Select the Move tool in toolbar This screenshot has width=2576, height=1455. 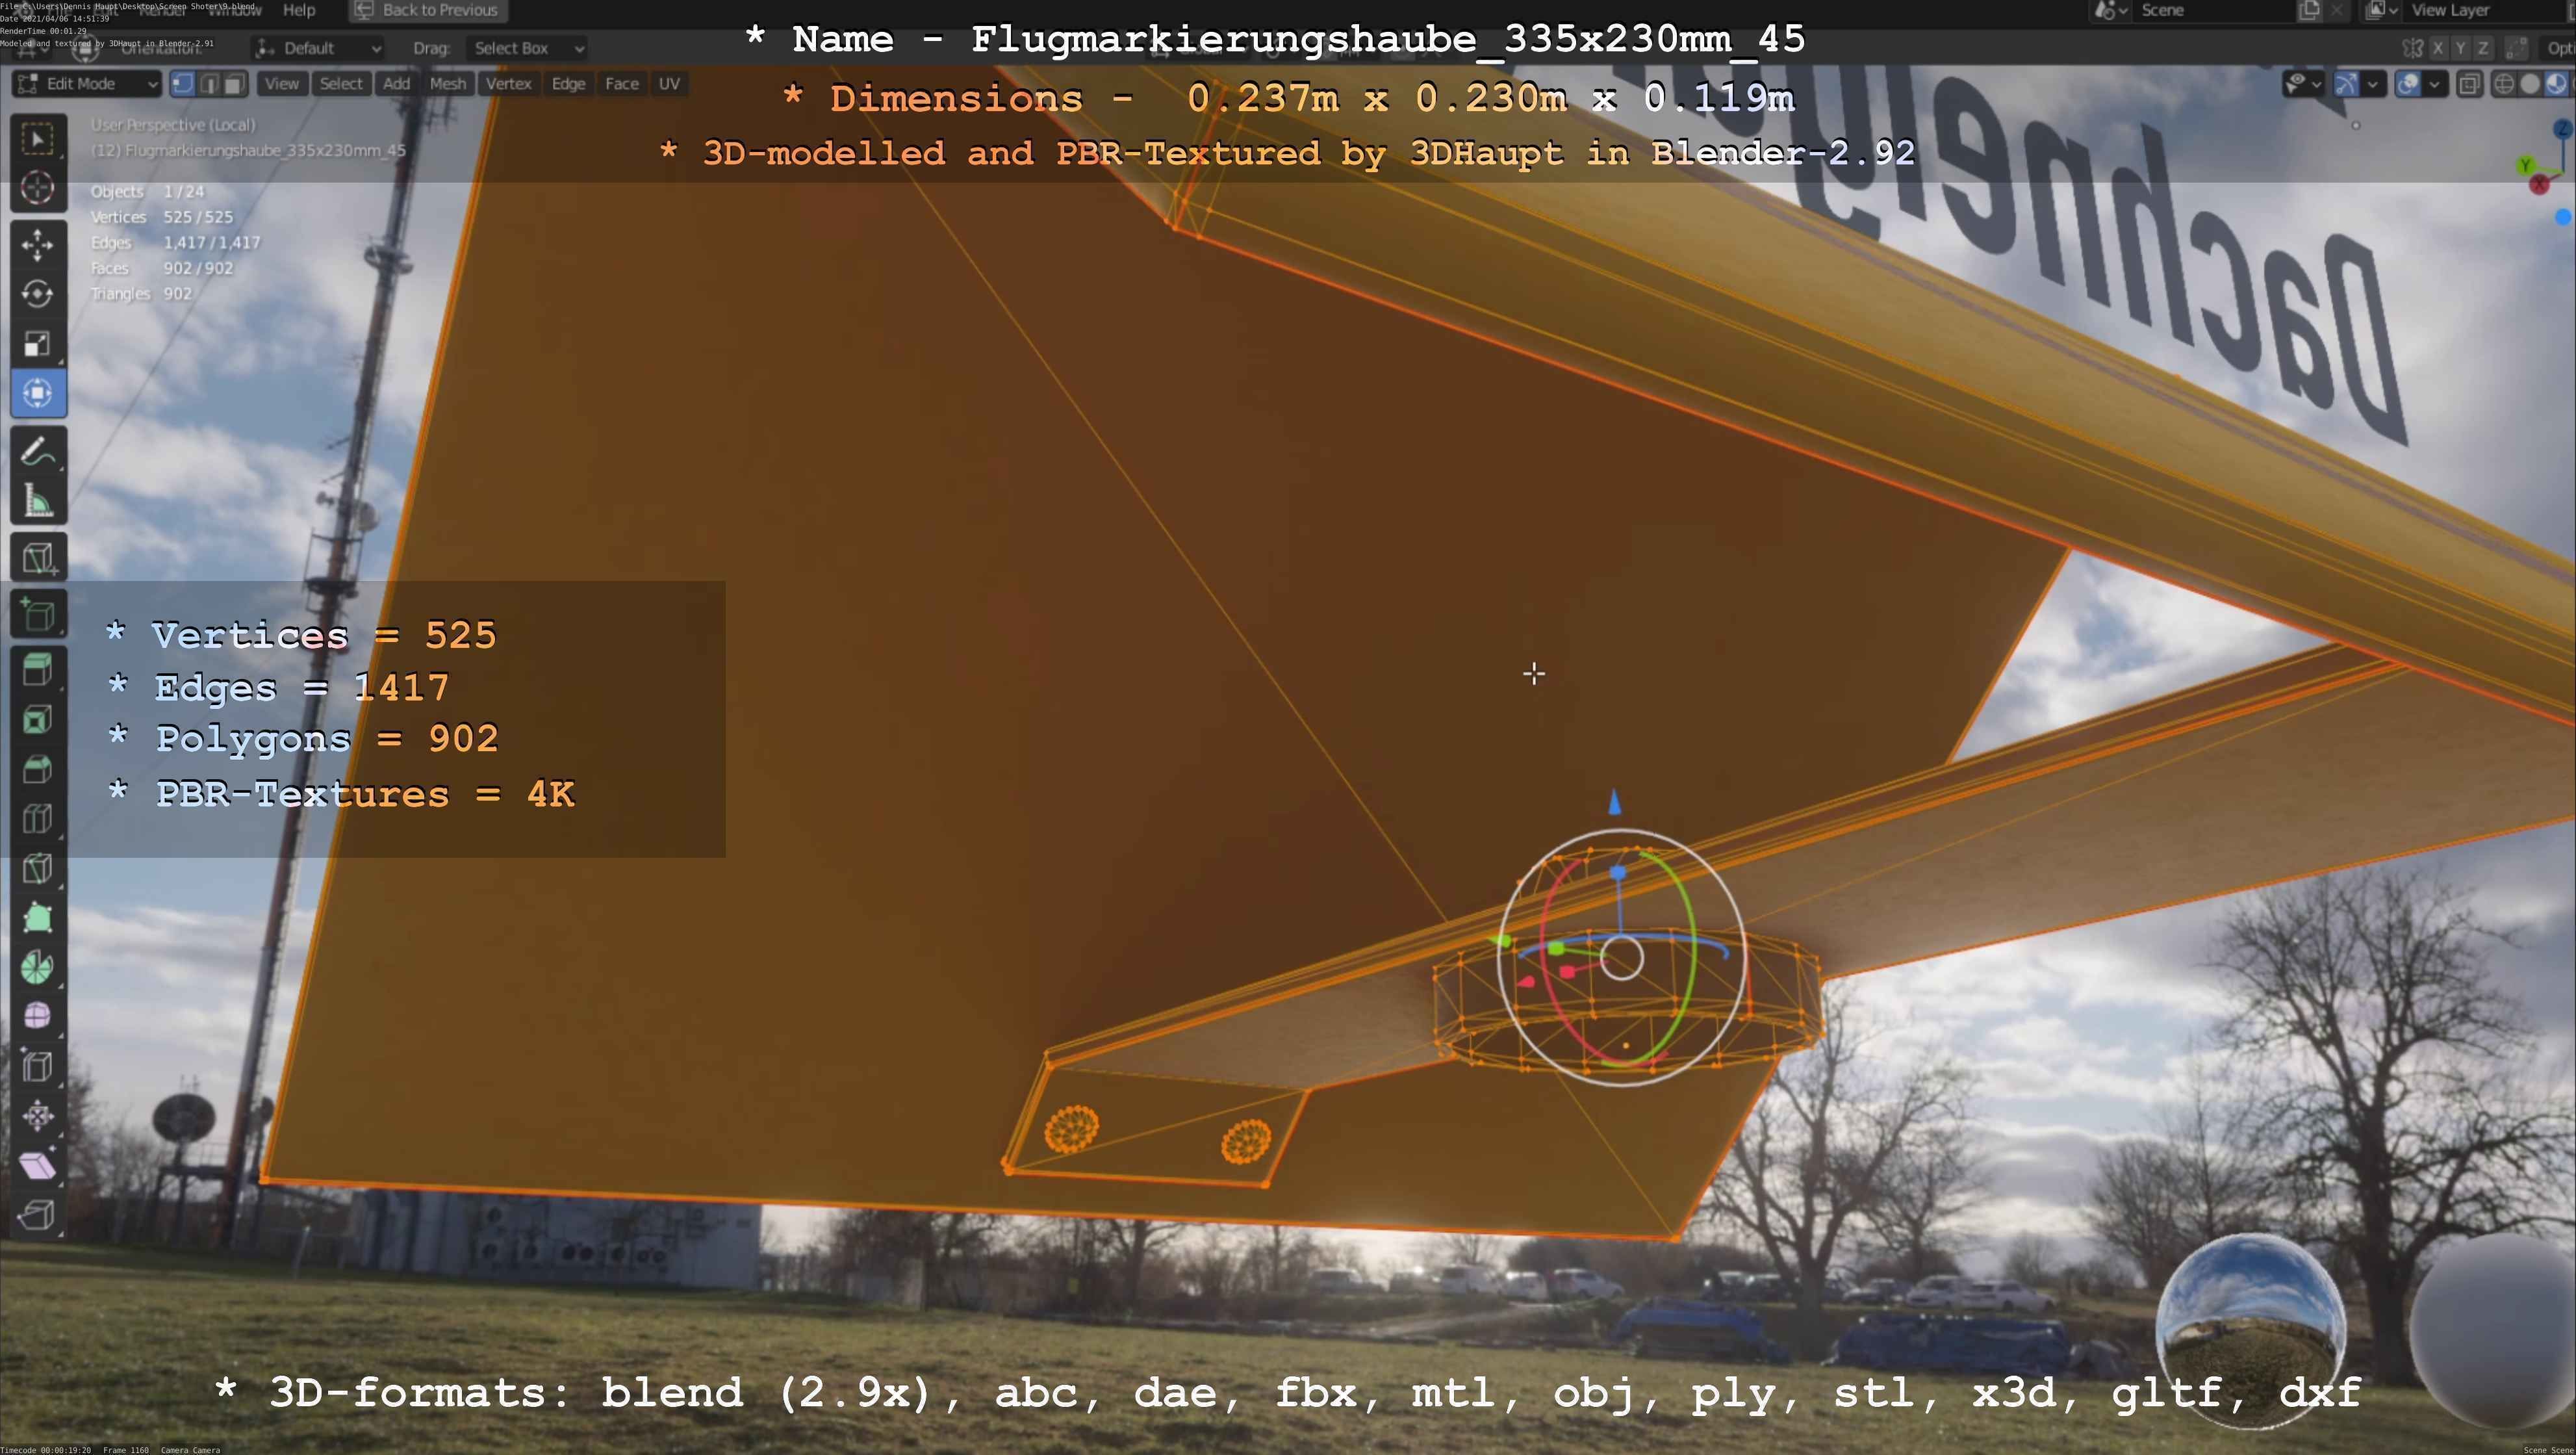(37, 245)
